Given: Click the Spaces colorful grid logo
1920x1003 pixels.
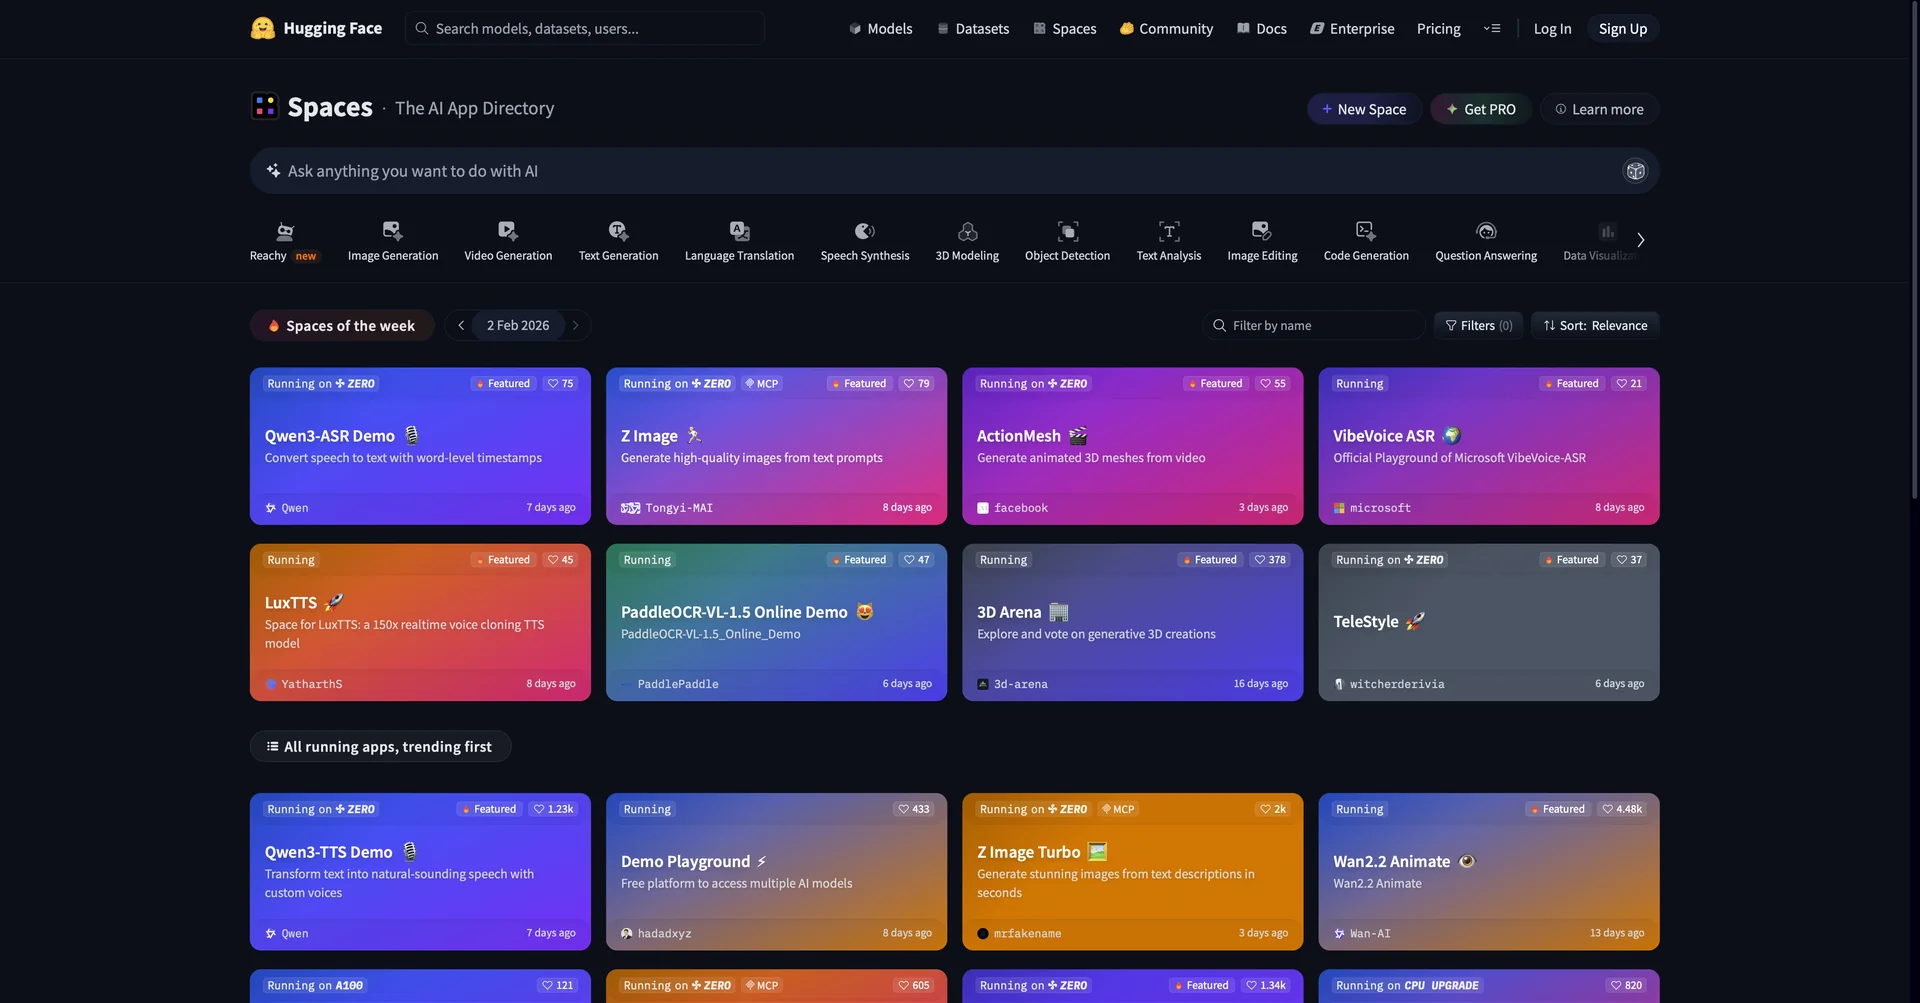Looking at the screenshot, I should click(x=265, y=106).
